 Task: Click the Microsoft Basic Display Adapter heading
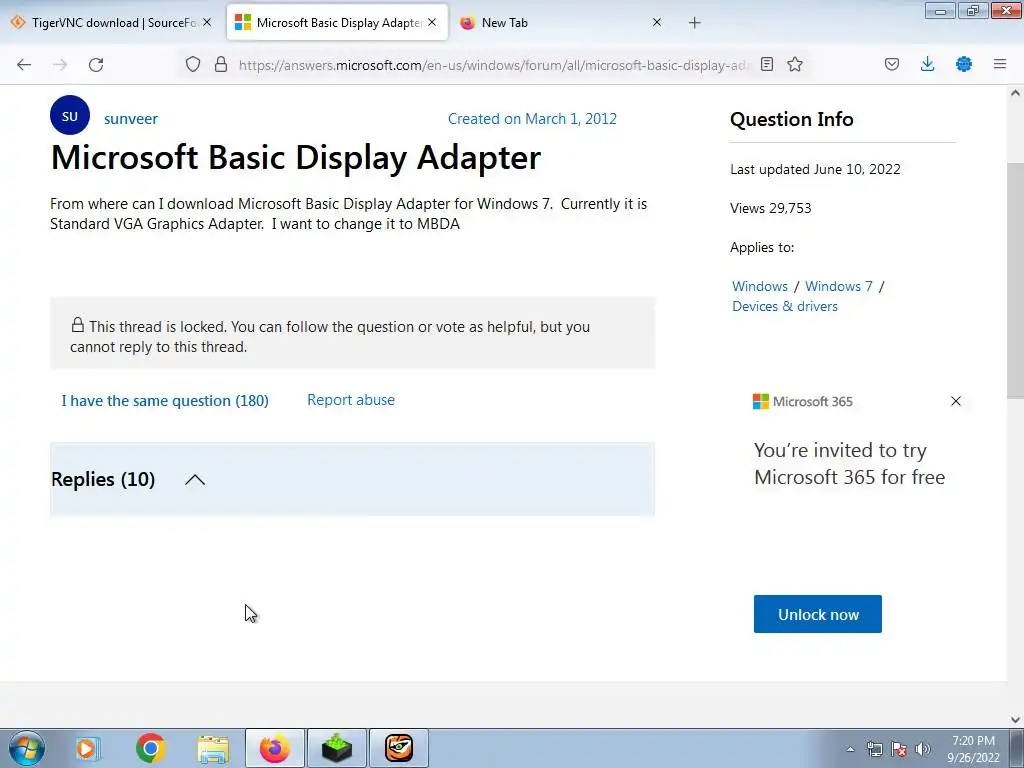point(296,157)
